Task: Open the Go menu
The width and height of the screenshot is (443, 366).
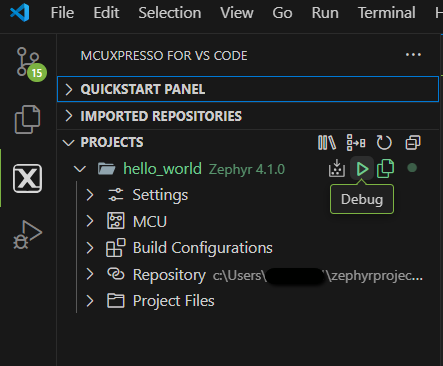Action: [282, 13]
